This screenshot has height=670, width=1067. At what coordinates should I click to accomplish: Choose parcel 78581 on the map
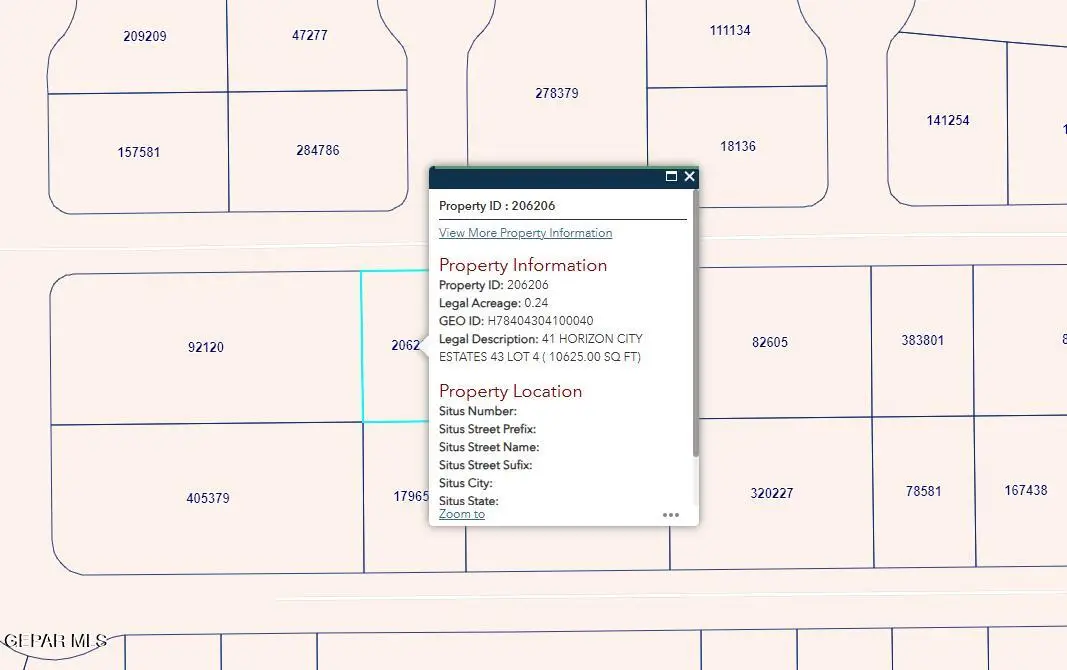point(923,491)
